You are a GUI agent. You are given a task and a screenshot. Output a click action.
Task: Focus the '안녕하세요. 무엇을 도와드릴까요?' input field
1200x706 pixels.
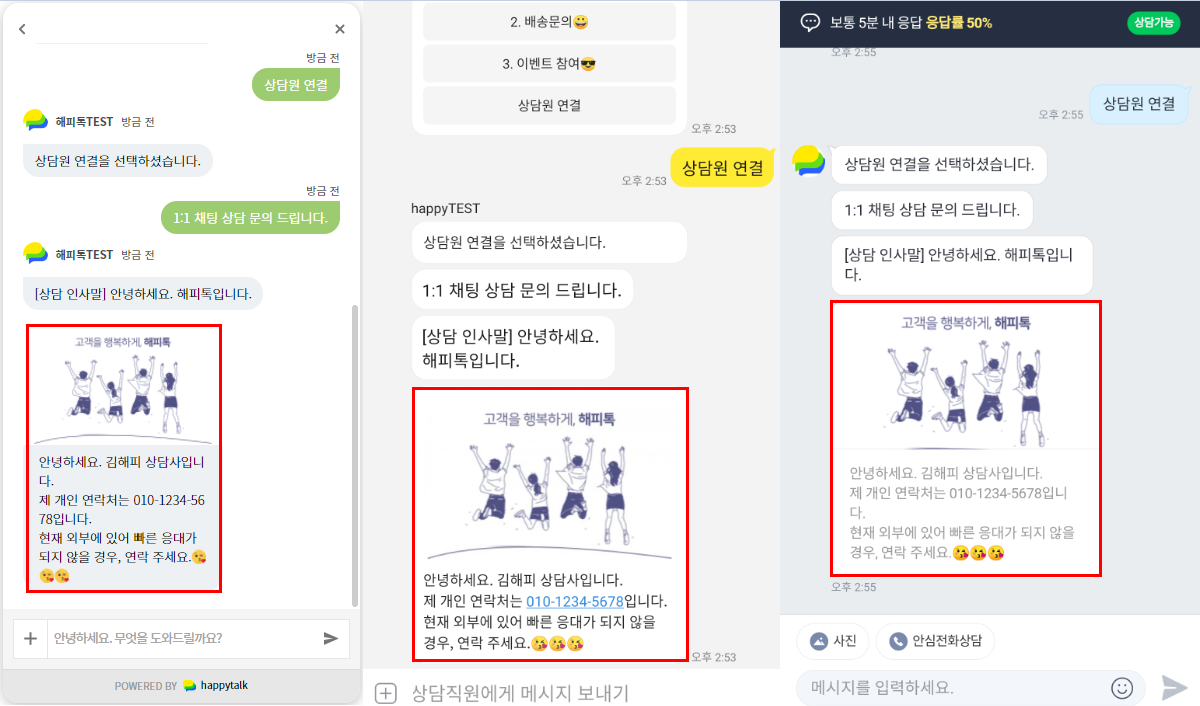coord(181,638)
